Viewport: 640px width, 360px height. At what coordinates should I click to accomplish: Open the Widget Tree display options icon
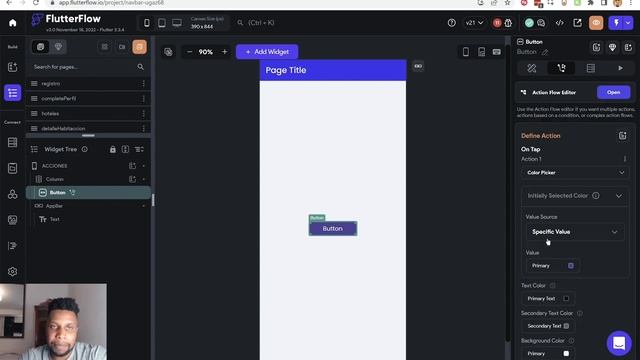139,149
